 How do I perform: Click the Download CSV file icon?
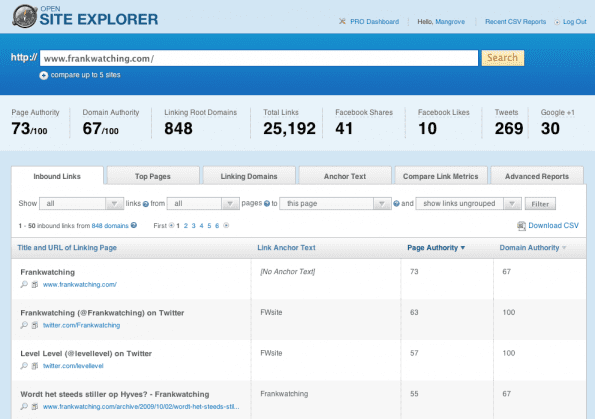521,226
